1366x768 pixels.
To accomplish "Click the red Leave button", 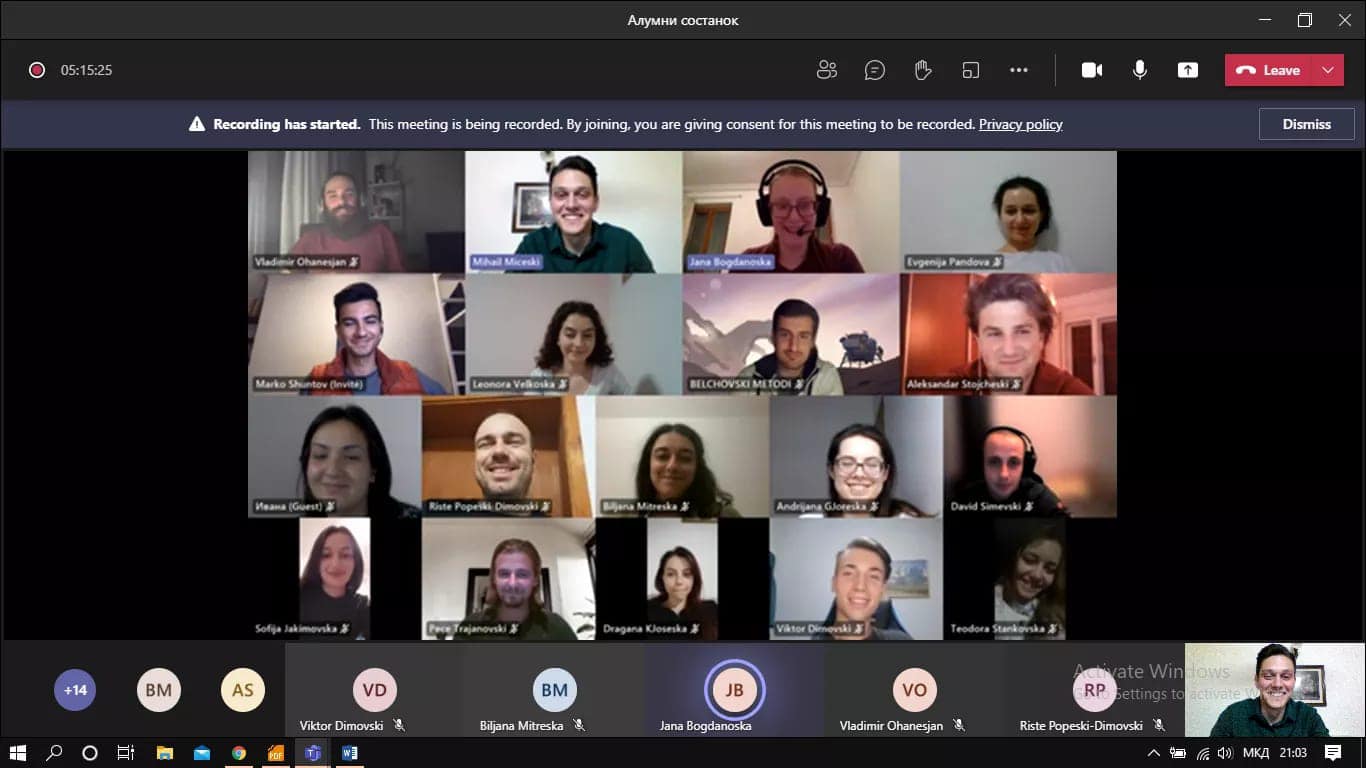I will click(x=1268, y=70).
